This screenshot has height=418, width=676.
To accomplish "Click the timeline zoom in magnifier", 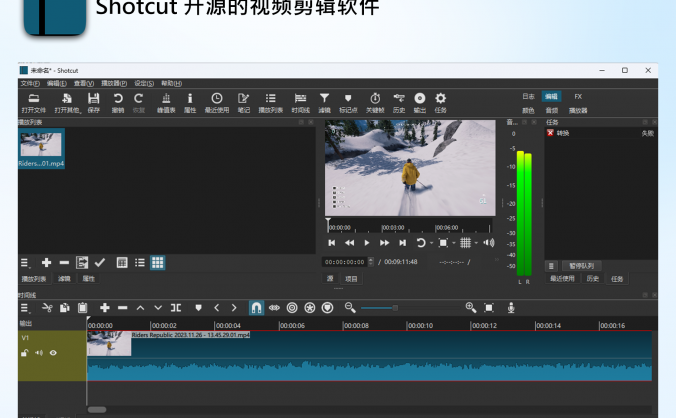I will click(x=471, y=308).
